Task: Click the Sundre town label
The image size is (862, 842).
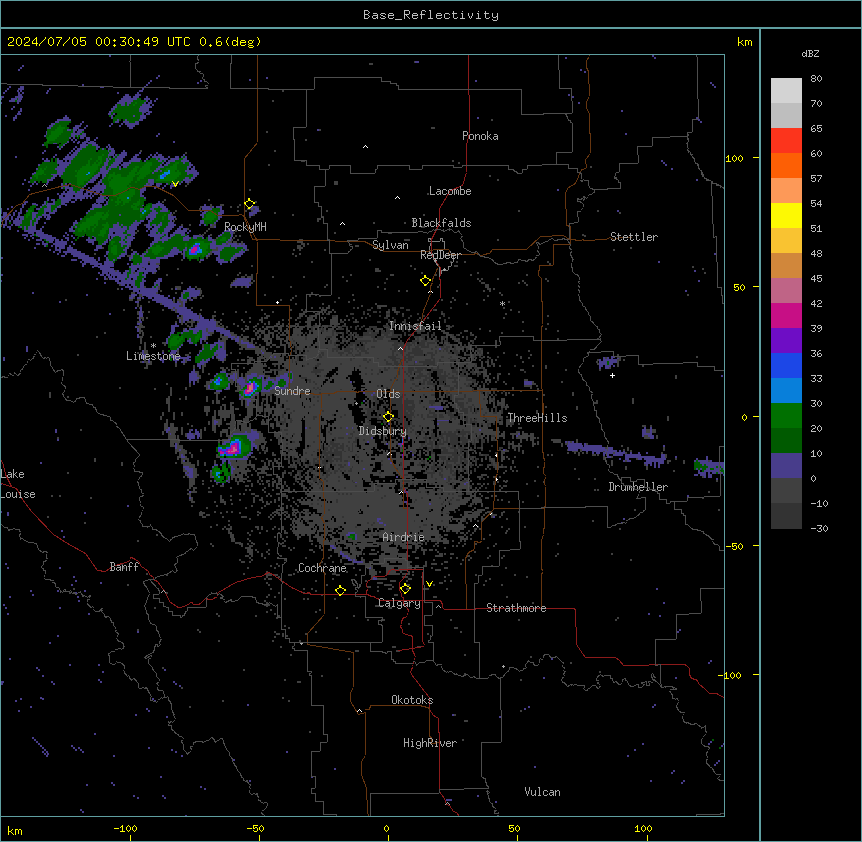Action: pyautogui.click(x=292, y=391)
